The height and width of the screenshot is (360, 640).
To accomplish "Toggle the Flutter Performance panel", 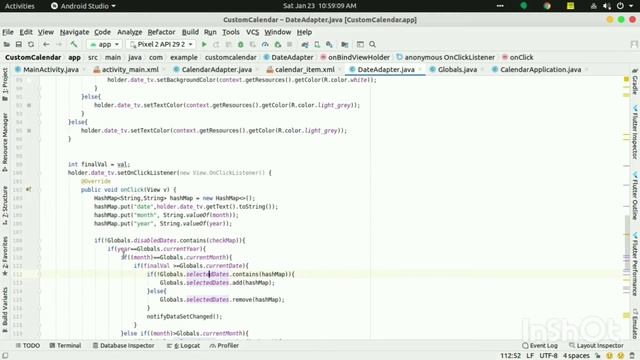I will 635,264.
